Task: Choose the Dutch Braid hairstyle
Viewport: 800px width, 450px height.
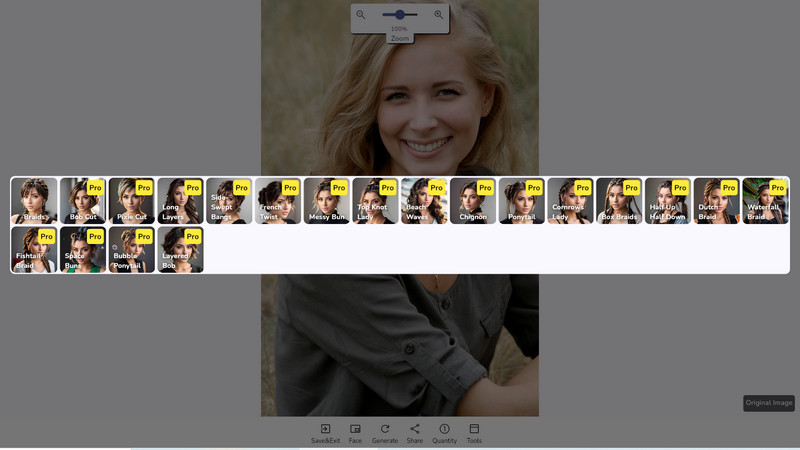Action: tap(716, 201)
